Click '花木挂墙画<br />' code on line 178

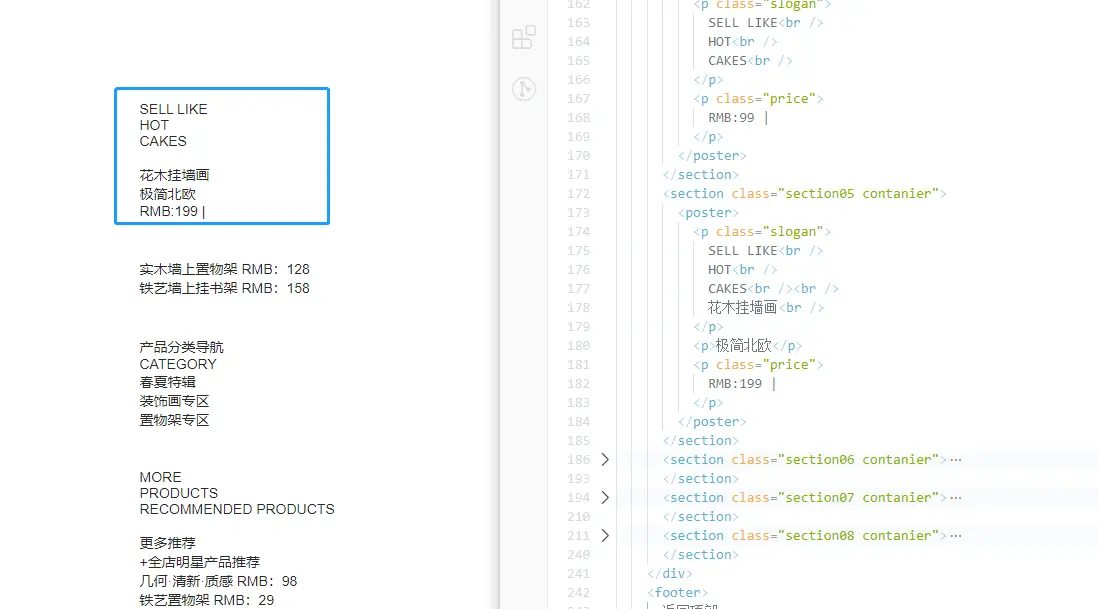pos(765,308)
